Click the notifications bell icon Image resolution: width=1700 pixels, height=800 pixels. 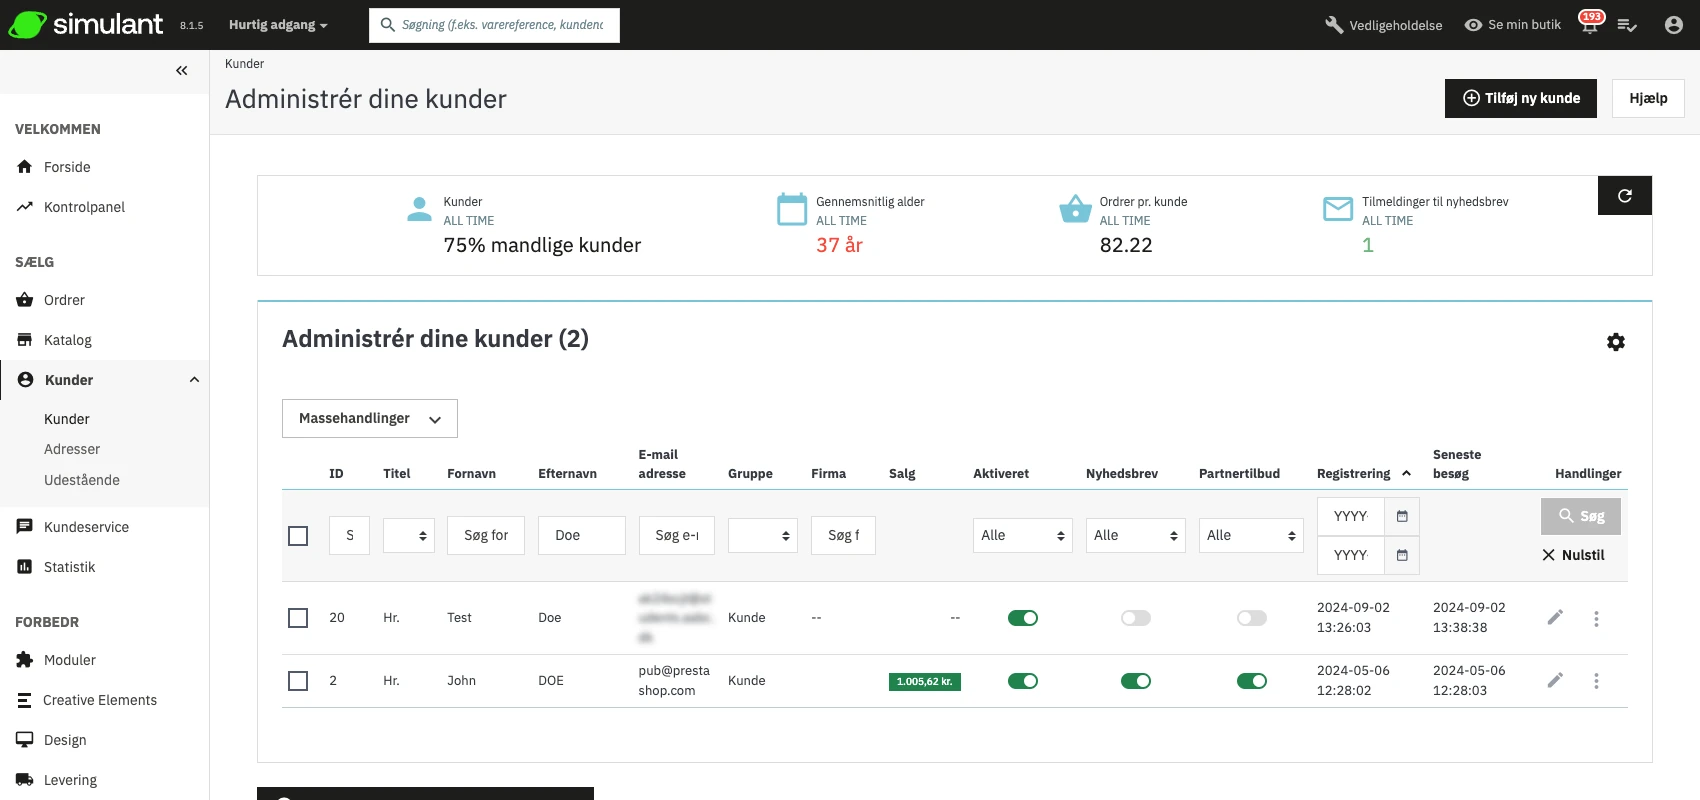click(x=1589, y=25)
